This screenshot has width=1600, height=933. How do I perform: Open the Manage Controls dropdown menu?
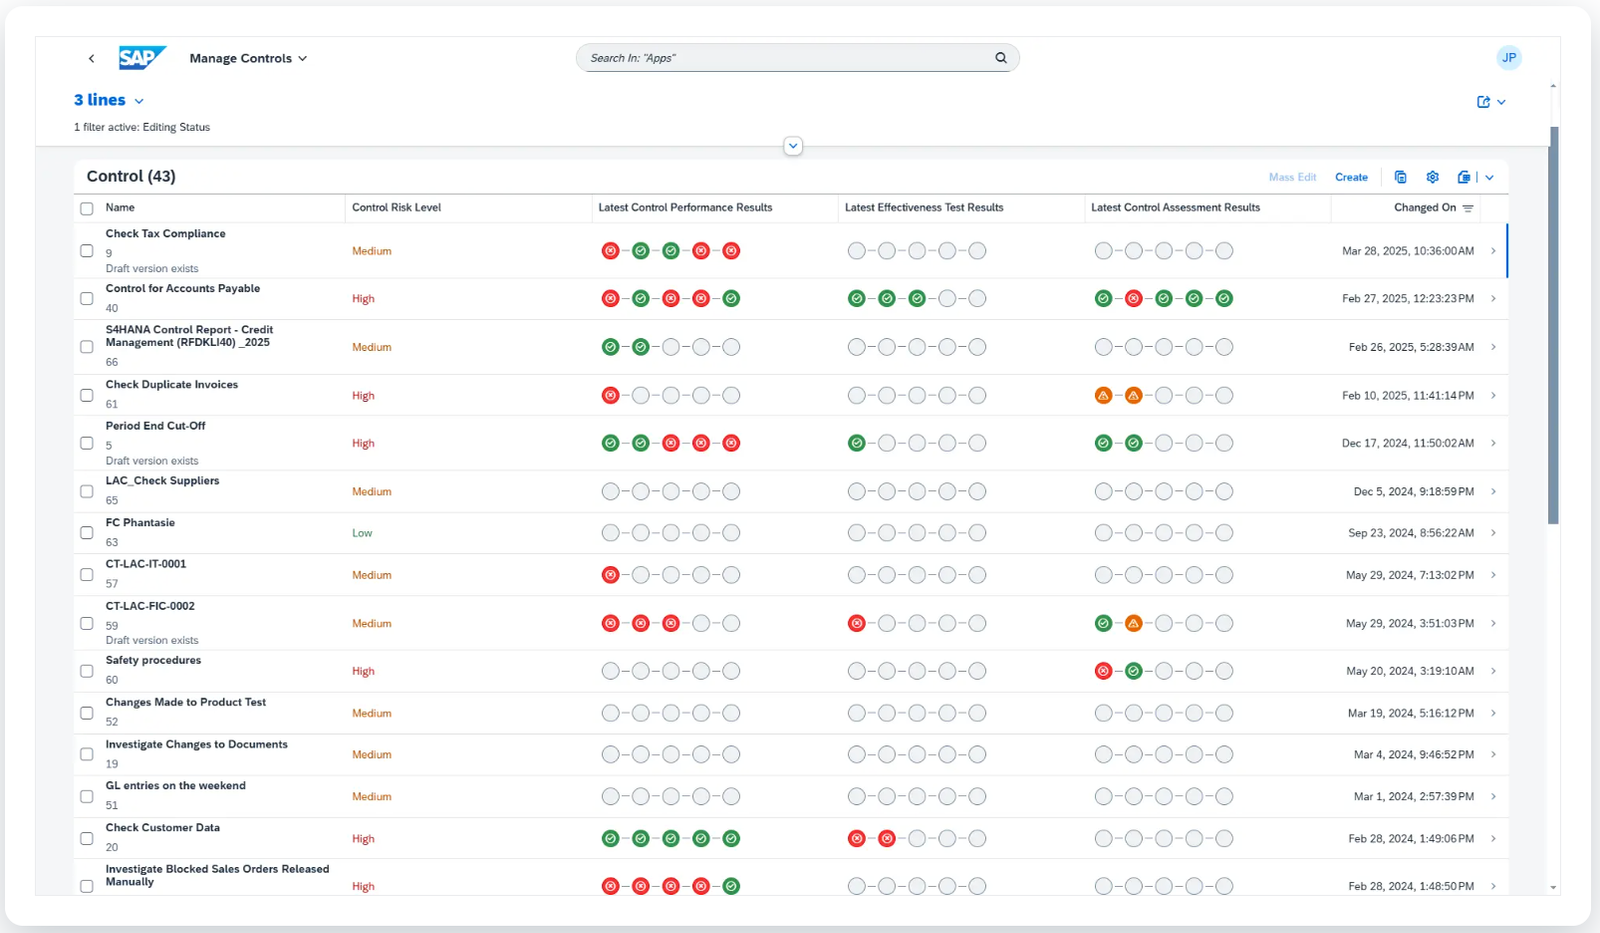click(x=248, y=58)
